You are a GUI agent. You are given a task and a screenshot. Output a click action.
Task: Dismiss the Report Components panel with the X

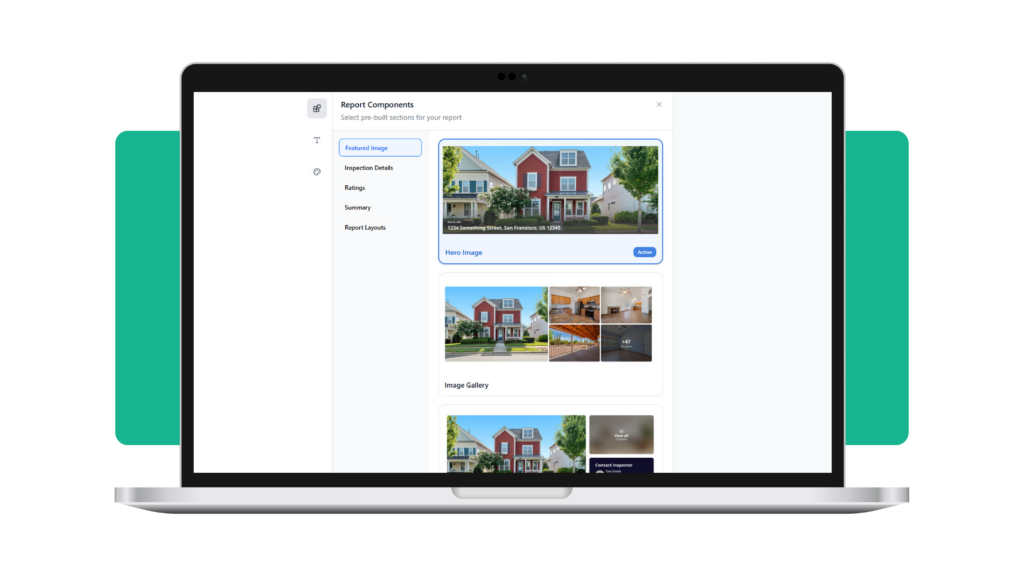pos(659,104)
